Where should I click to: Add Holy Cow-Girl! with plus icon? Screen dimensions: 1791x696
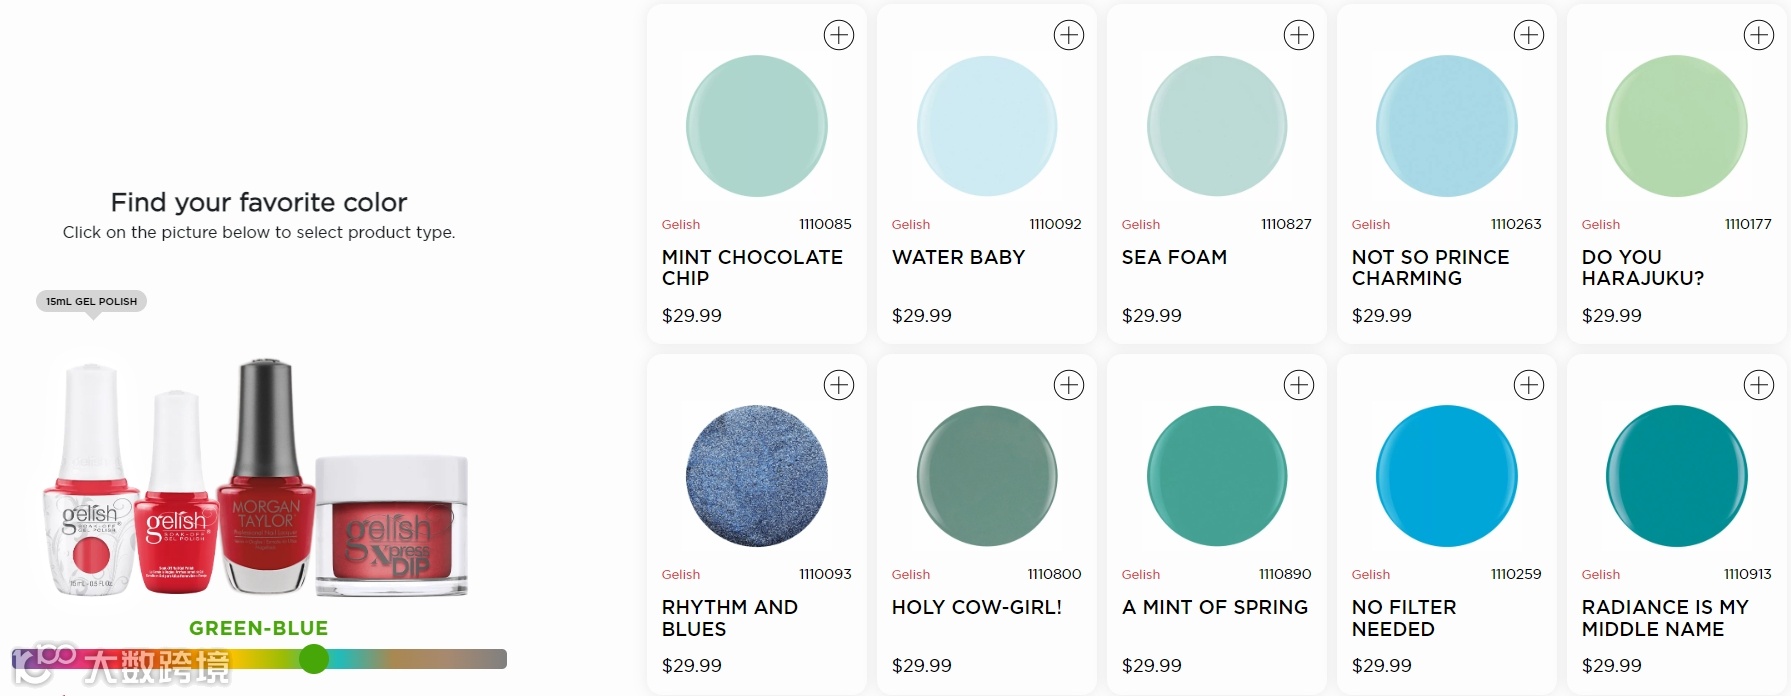1068,385
